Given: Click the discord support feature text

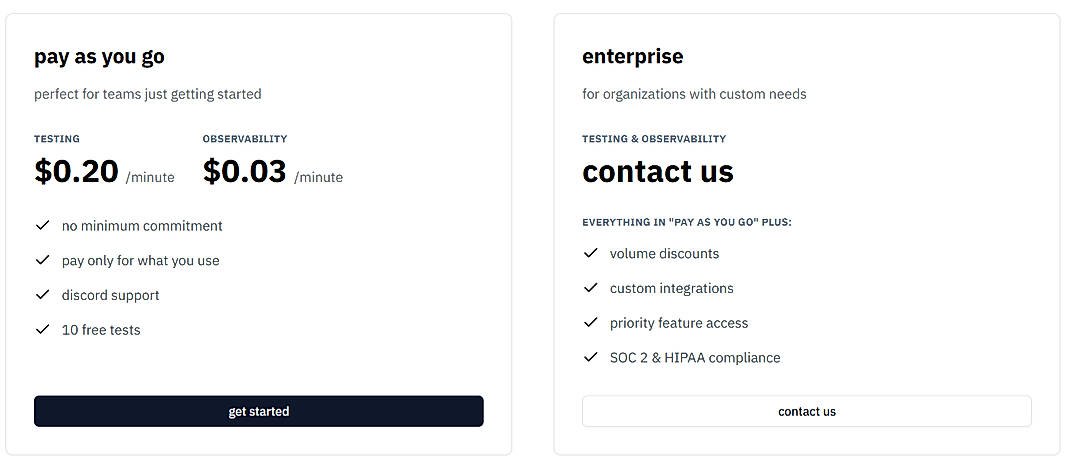Looking at the screenshot, I should [110, 295].
